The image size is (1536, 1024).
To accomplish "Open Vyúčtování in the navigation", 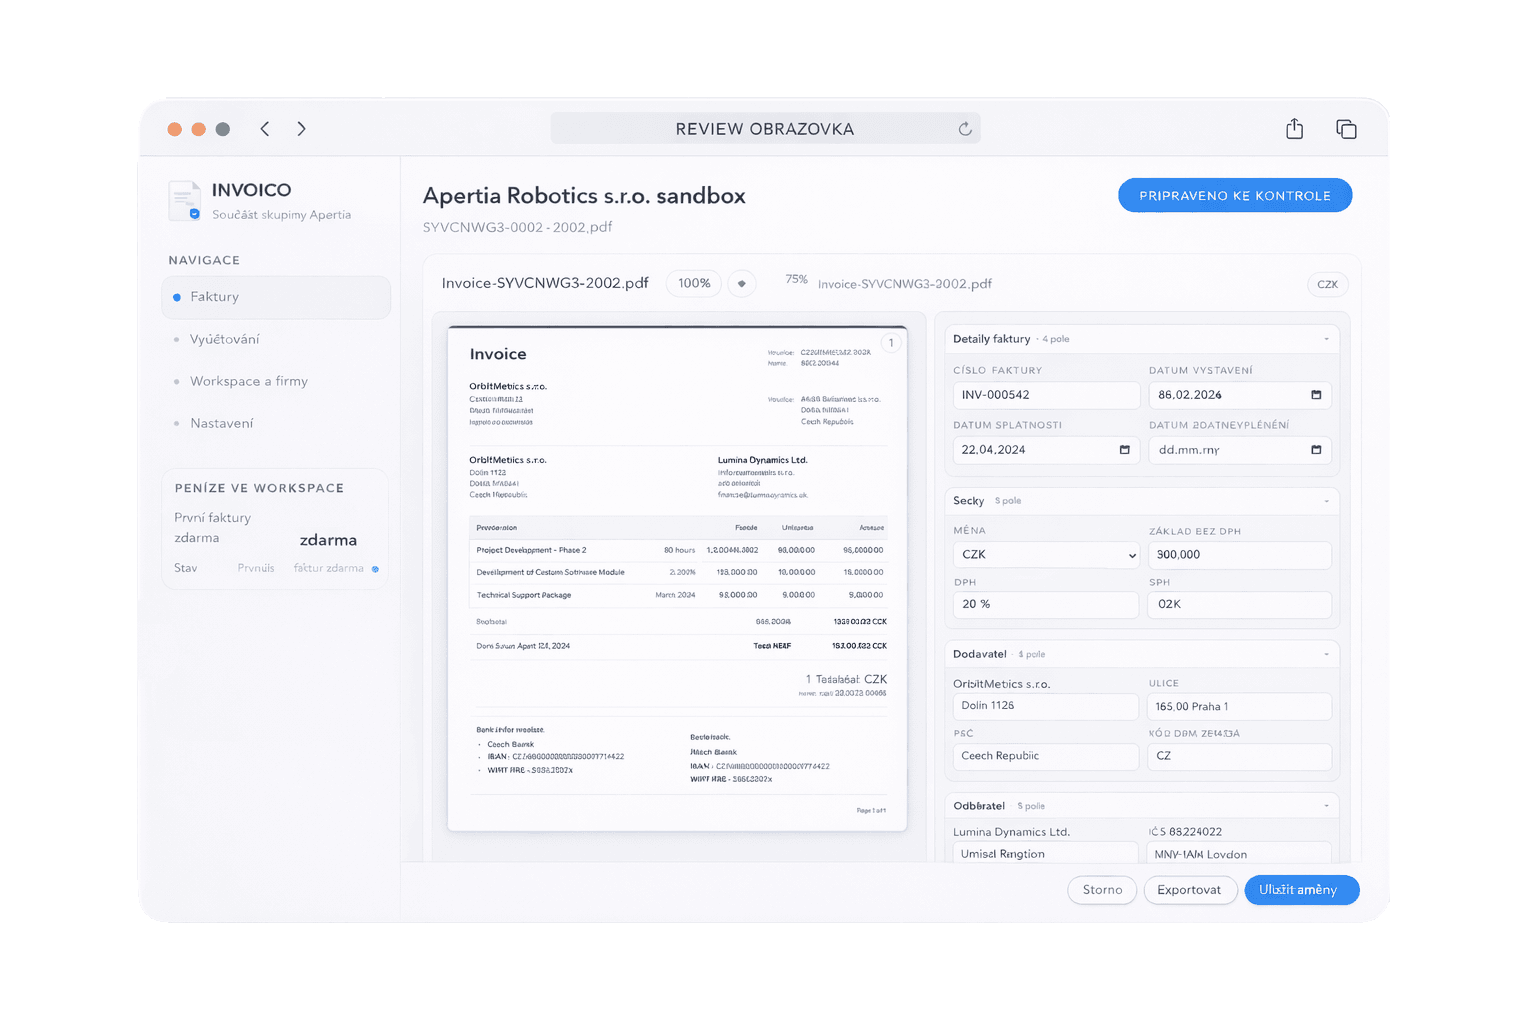I will point(224,339).
